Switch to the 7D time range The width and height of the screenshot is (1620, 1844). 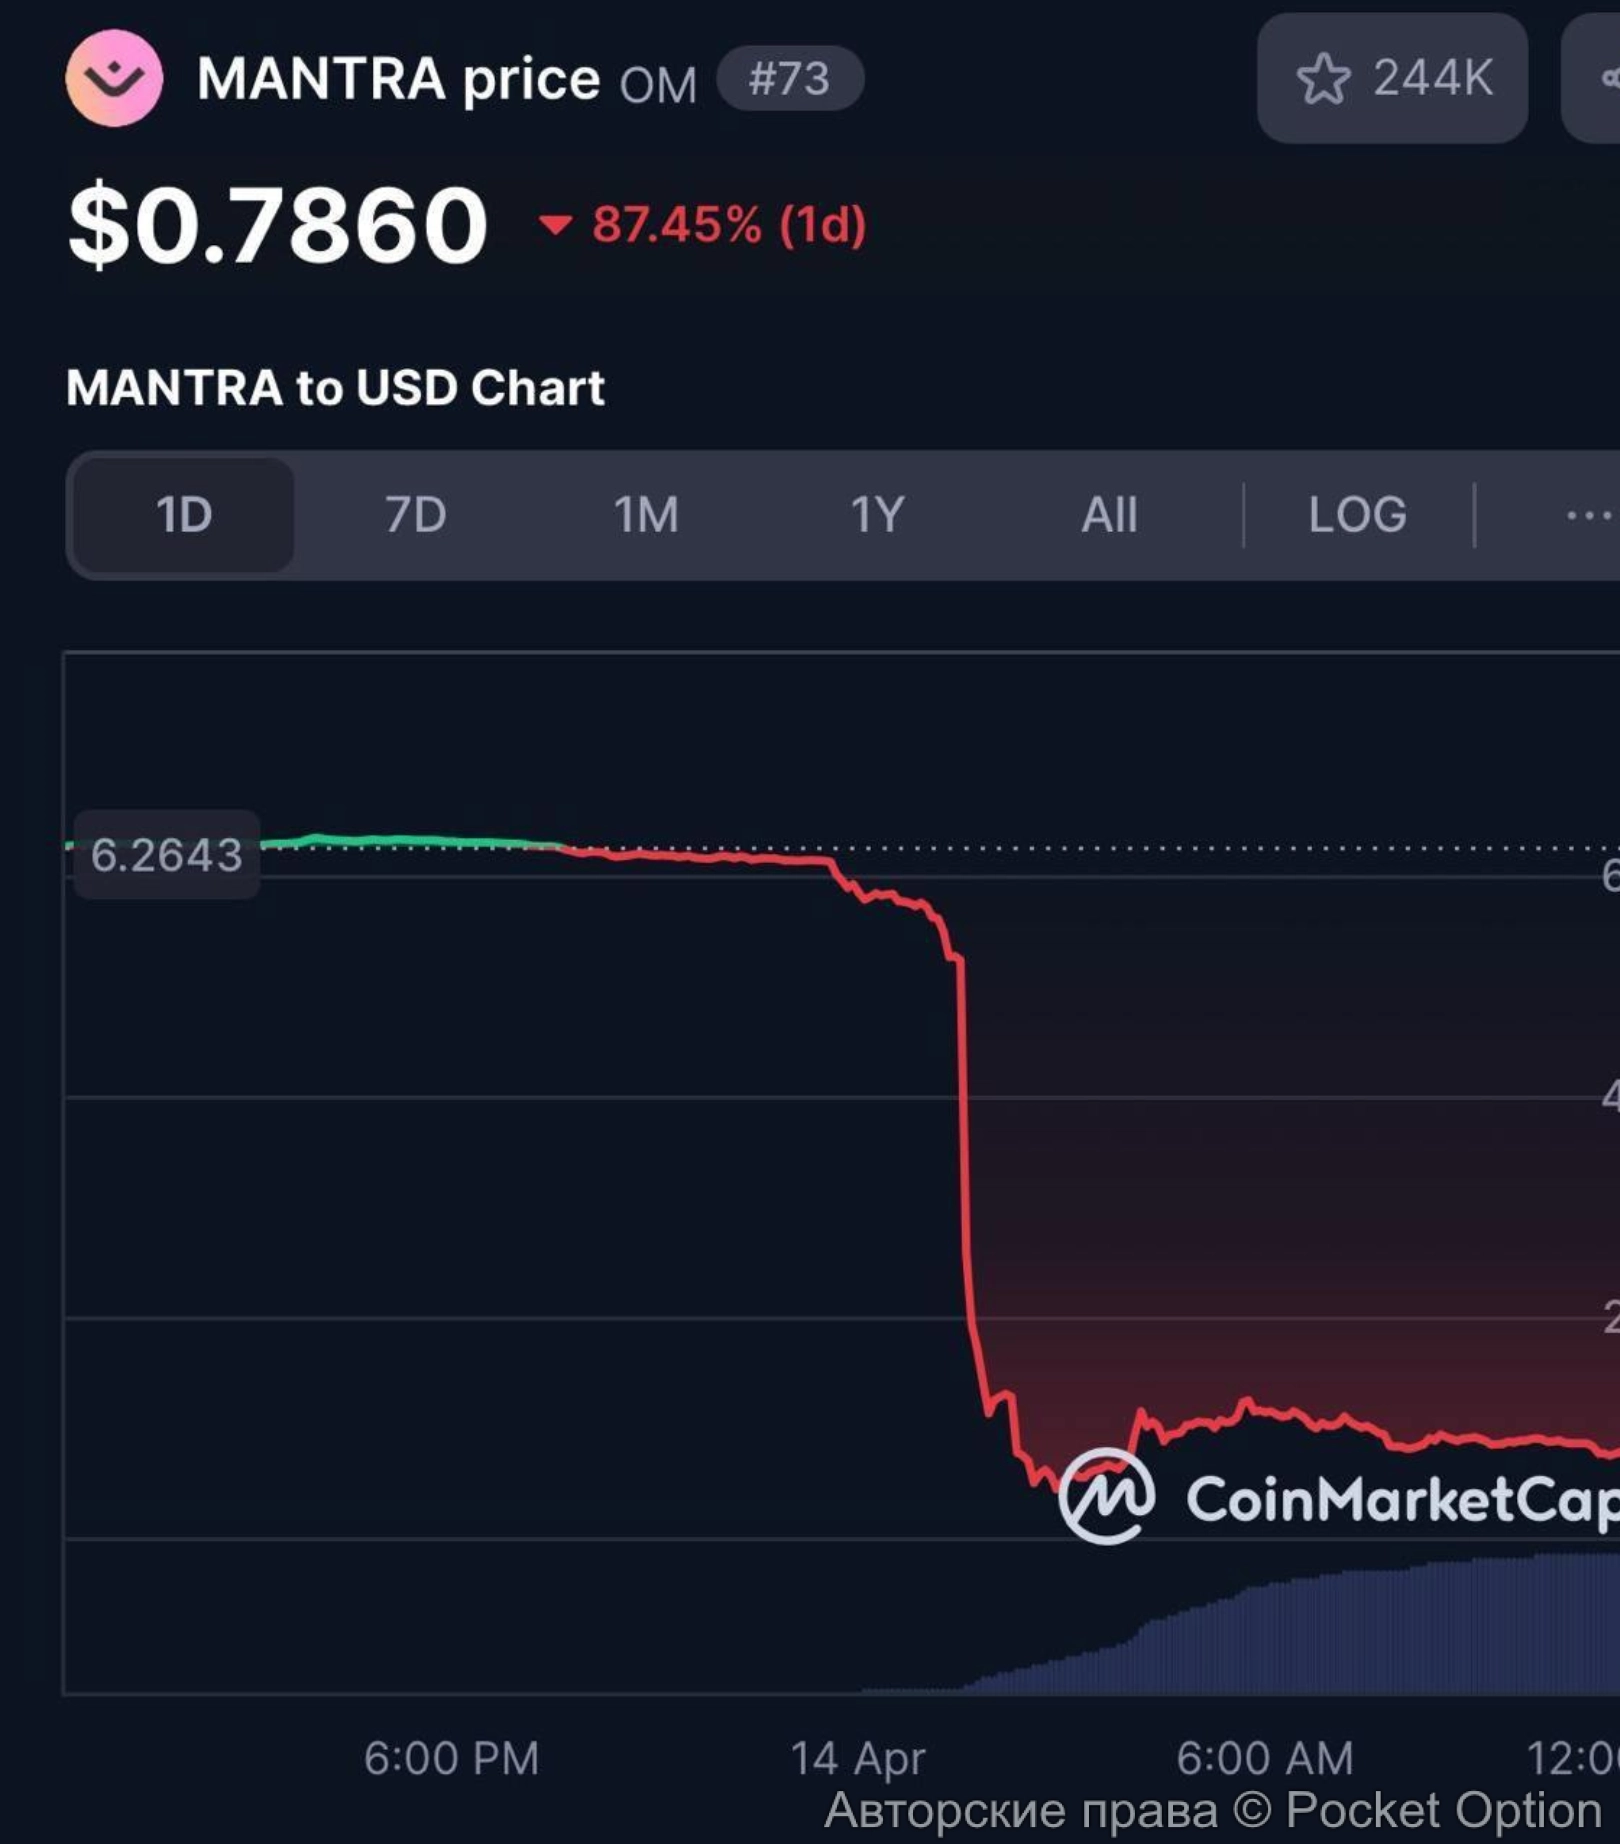(x=415, y=516)
